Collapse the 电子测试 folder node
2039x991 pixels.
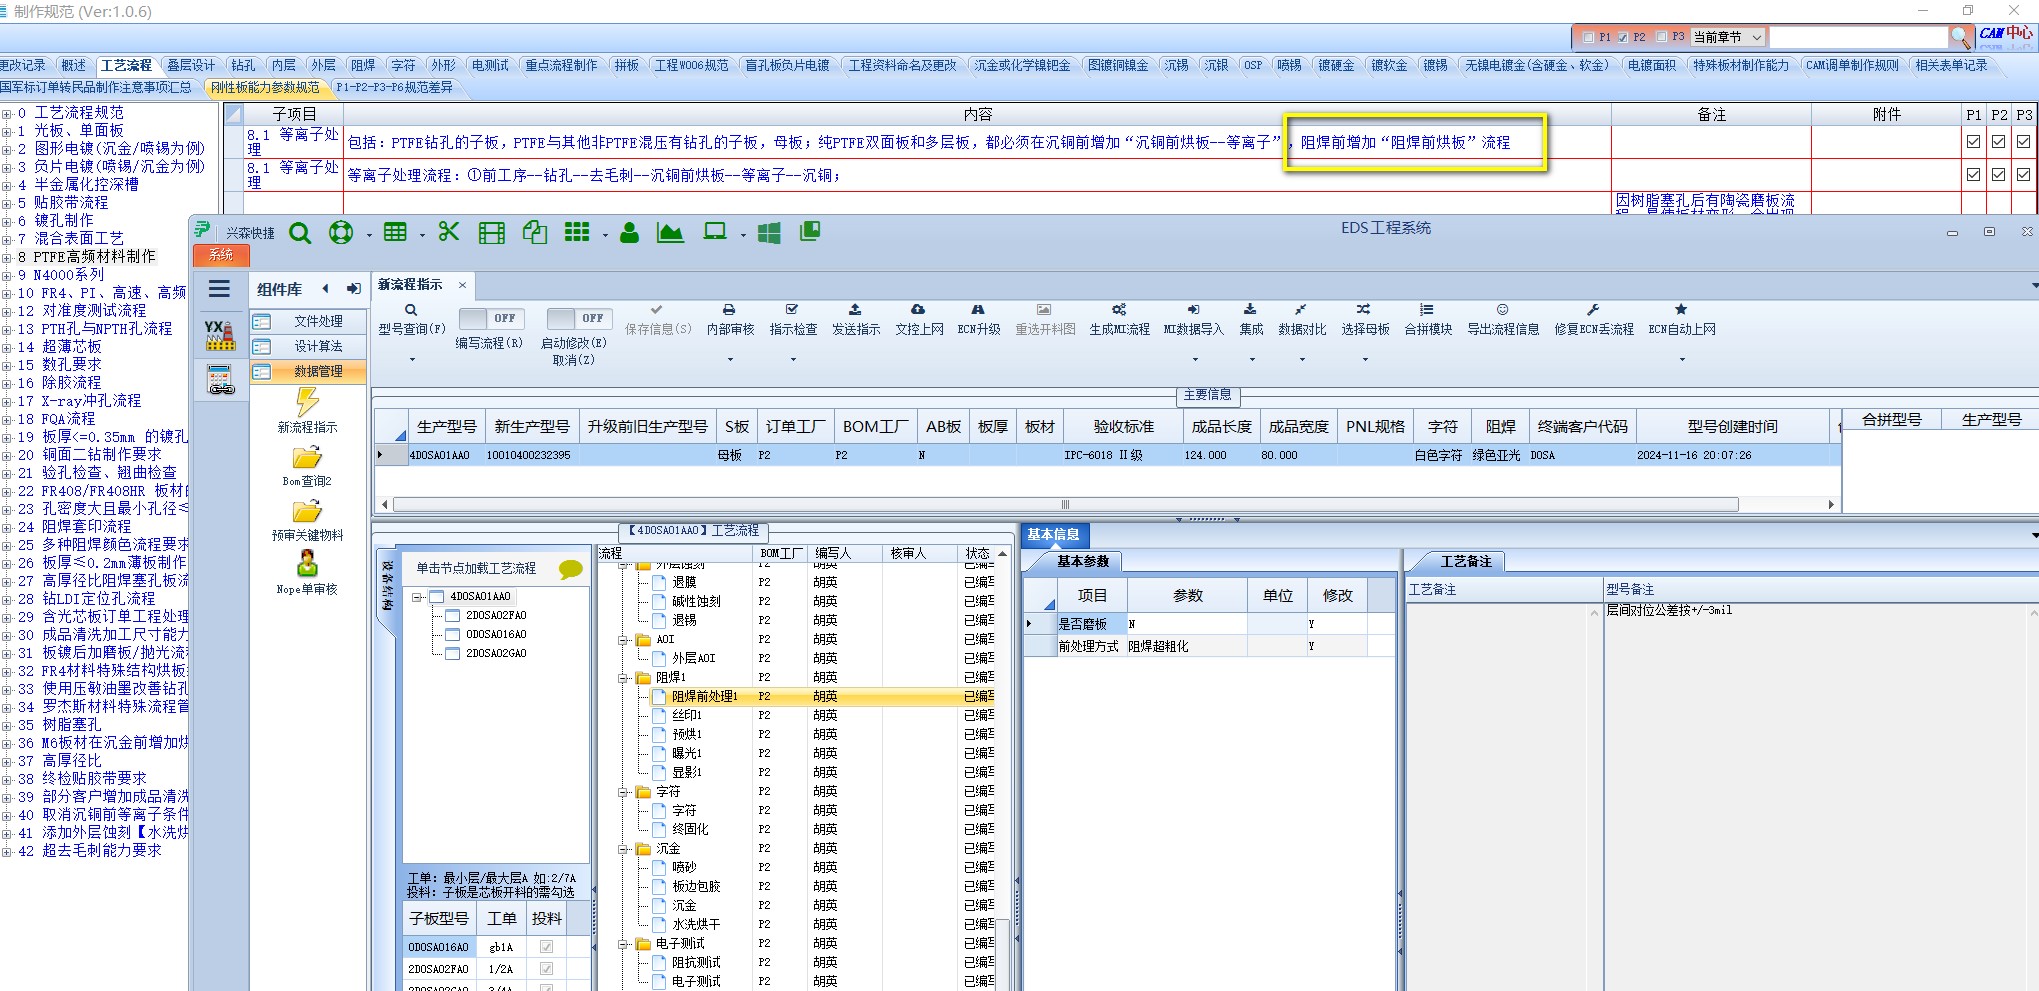tap(623, 944)
